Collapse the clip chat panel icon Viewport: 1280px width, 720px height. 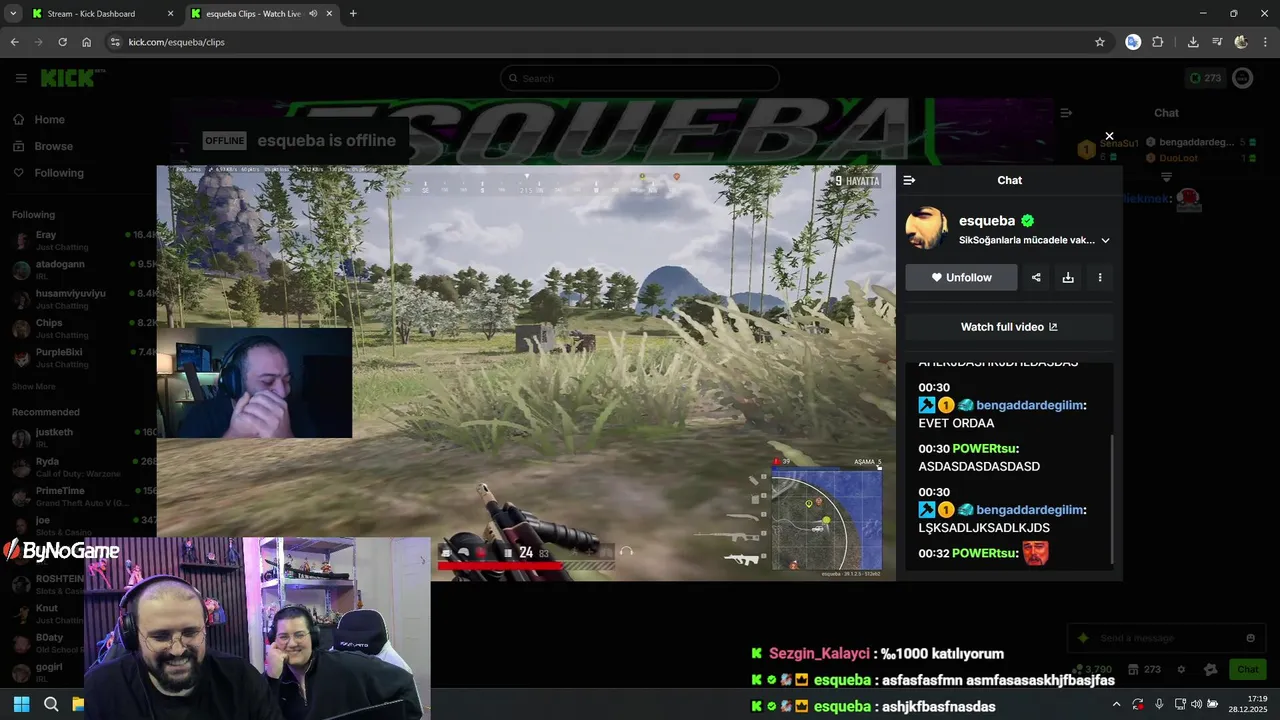pos(909,180)
